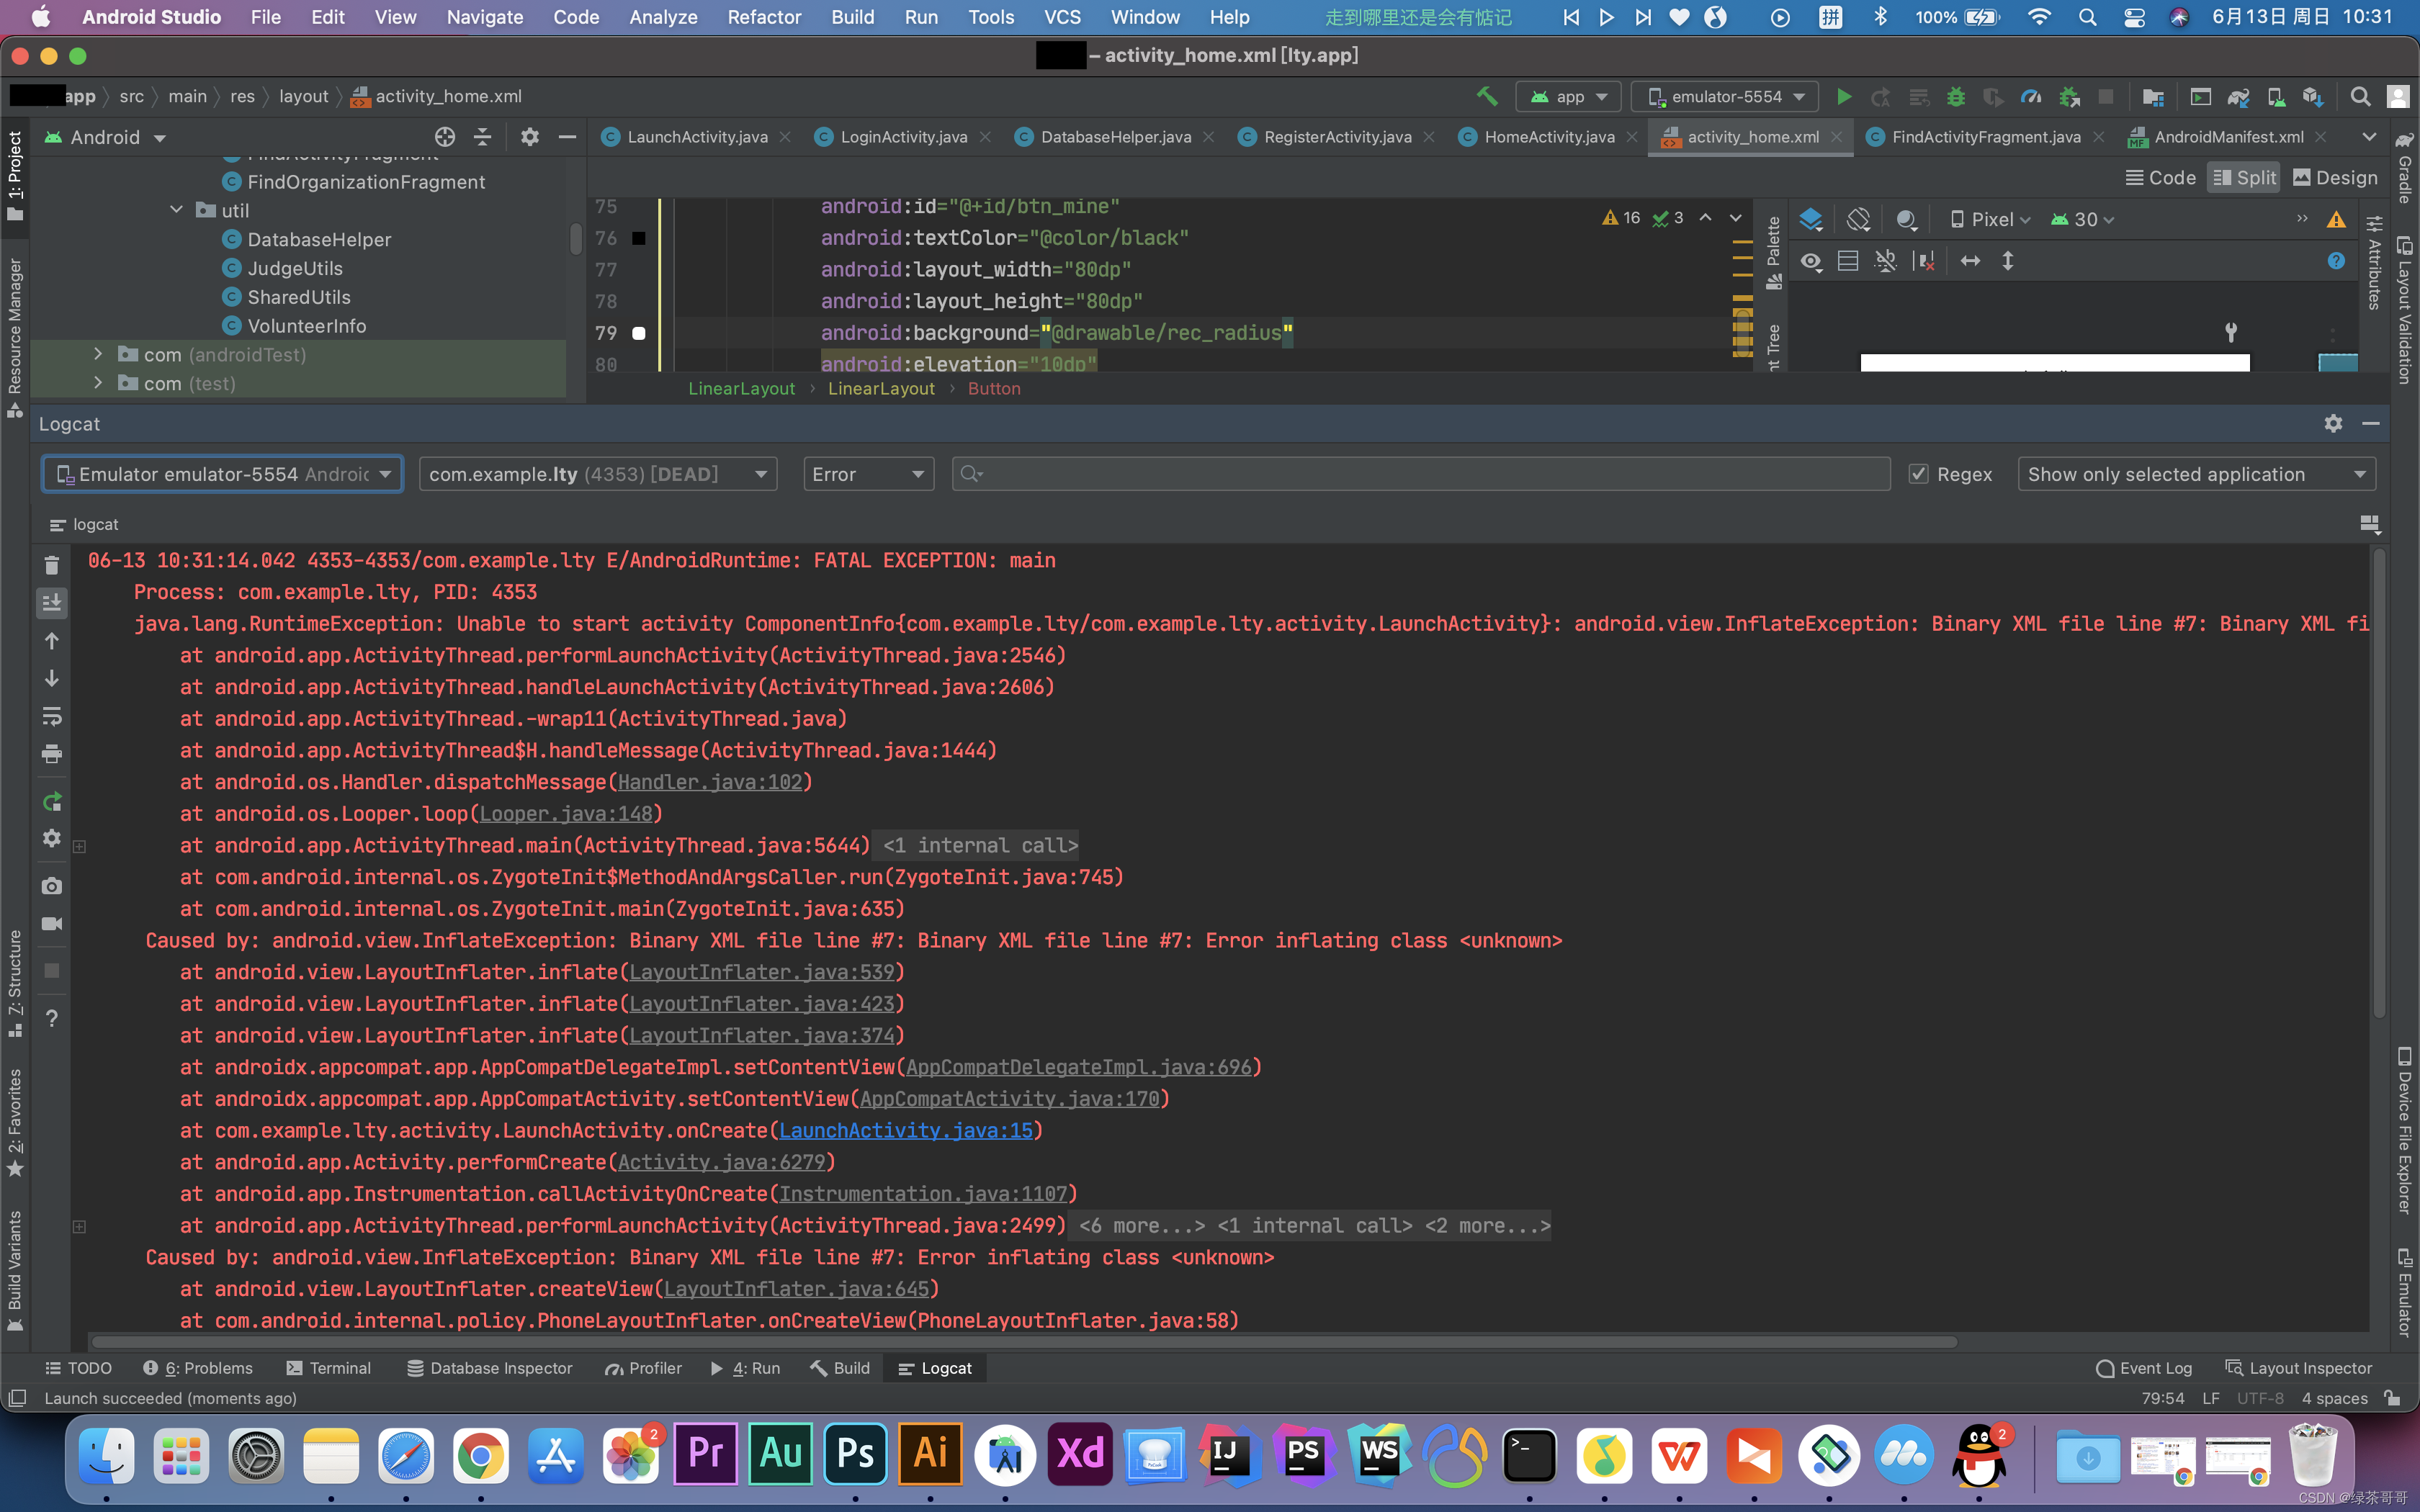Open the LaunchActivity.java:15 stack trace link
Image resolution: width=2420 pixels, height=1512 pixels.
click(x=905, y=1130)
